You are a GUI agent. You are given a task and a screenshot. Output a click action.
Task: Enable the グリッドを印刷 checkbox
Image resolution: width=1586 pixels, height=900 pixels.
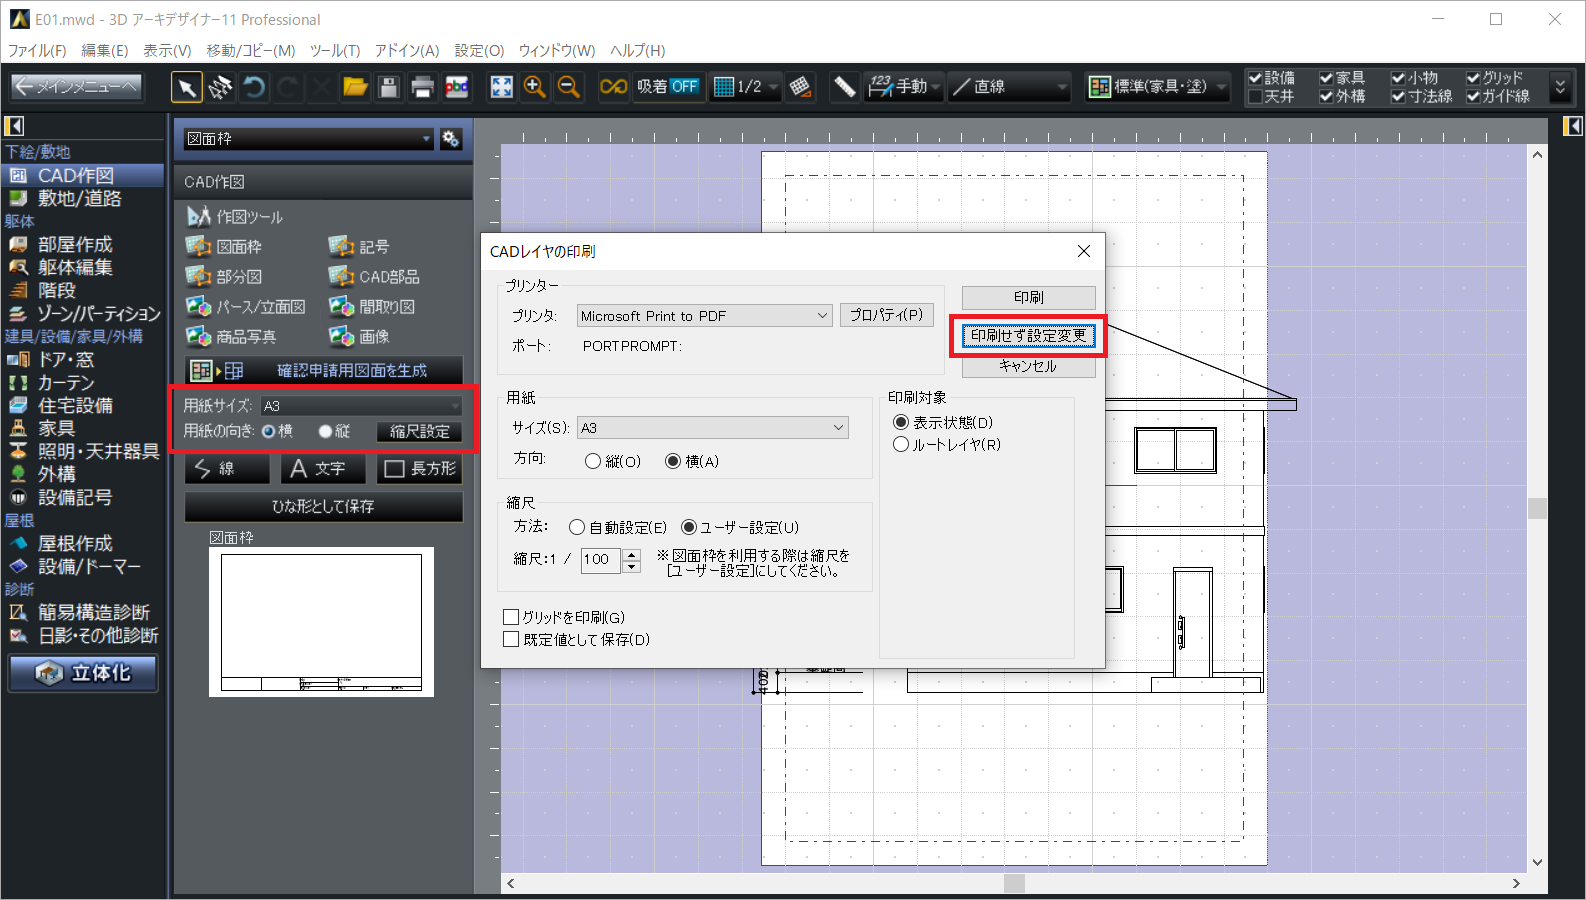(511, 618)
